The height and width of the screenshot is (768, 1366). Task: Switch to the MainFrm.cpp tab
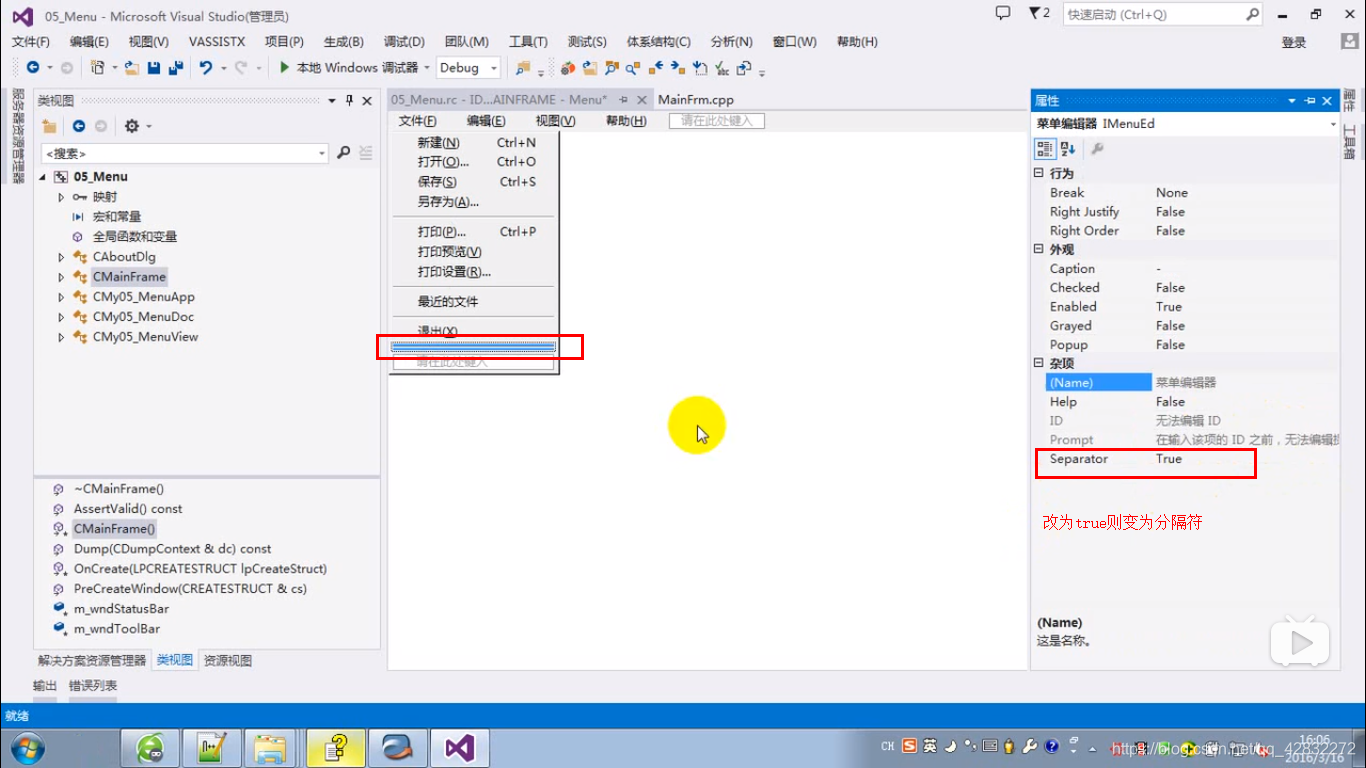click(696, 100)
